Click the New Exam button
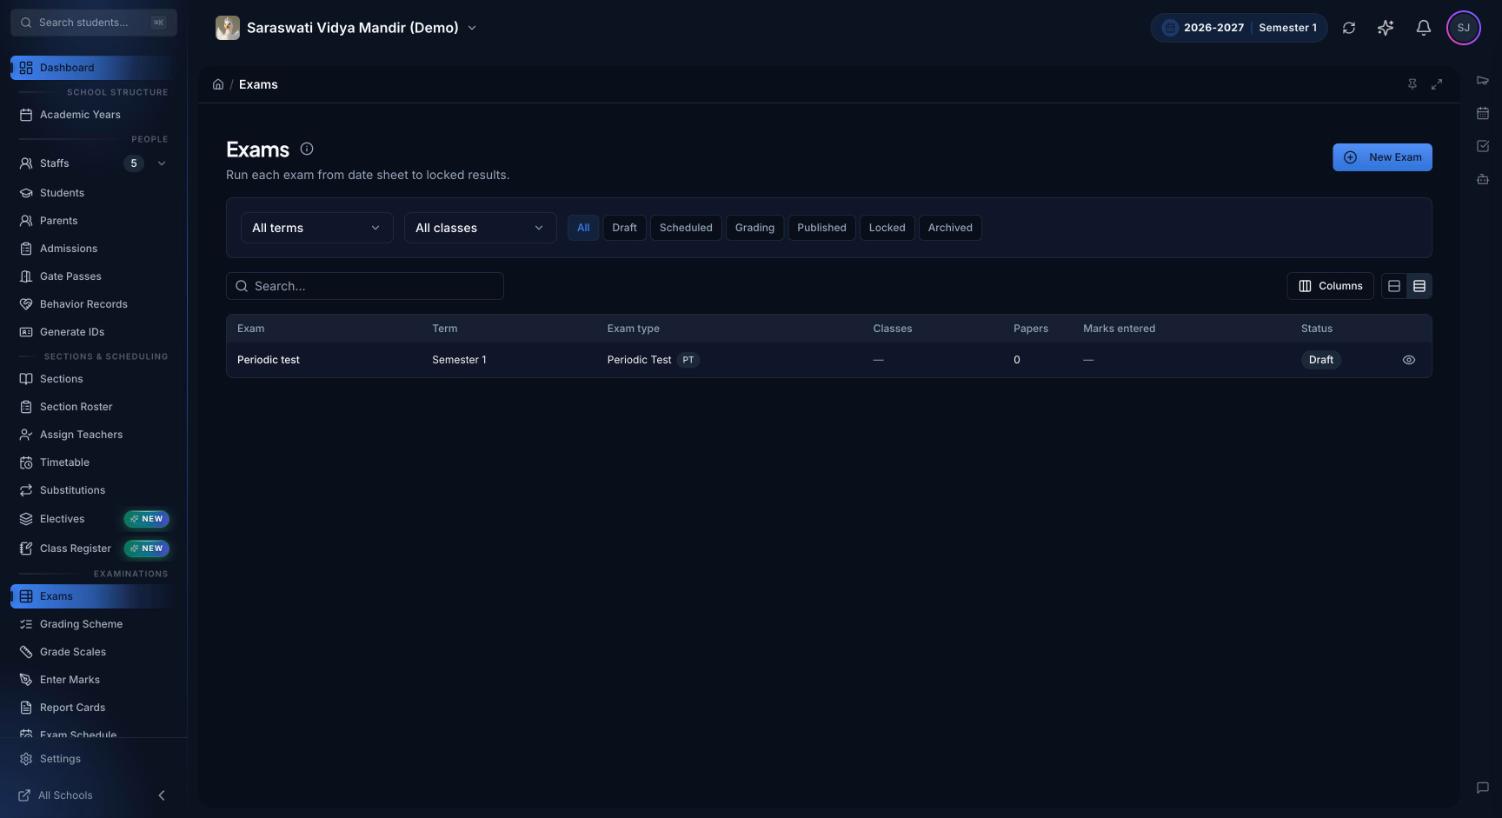1502x818 pixels. [1382, 157]
